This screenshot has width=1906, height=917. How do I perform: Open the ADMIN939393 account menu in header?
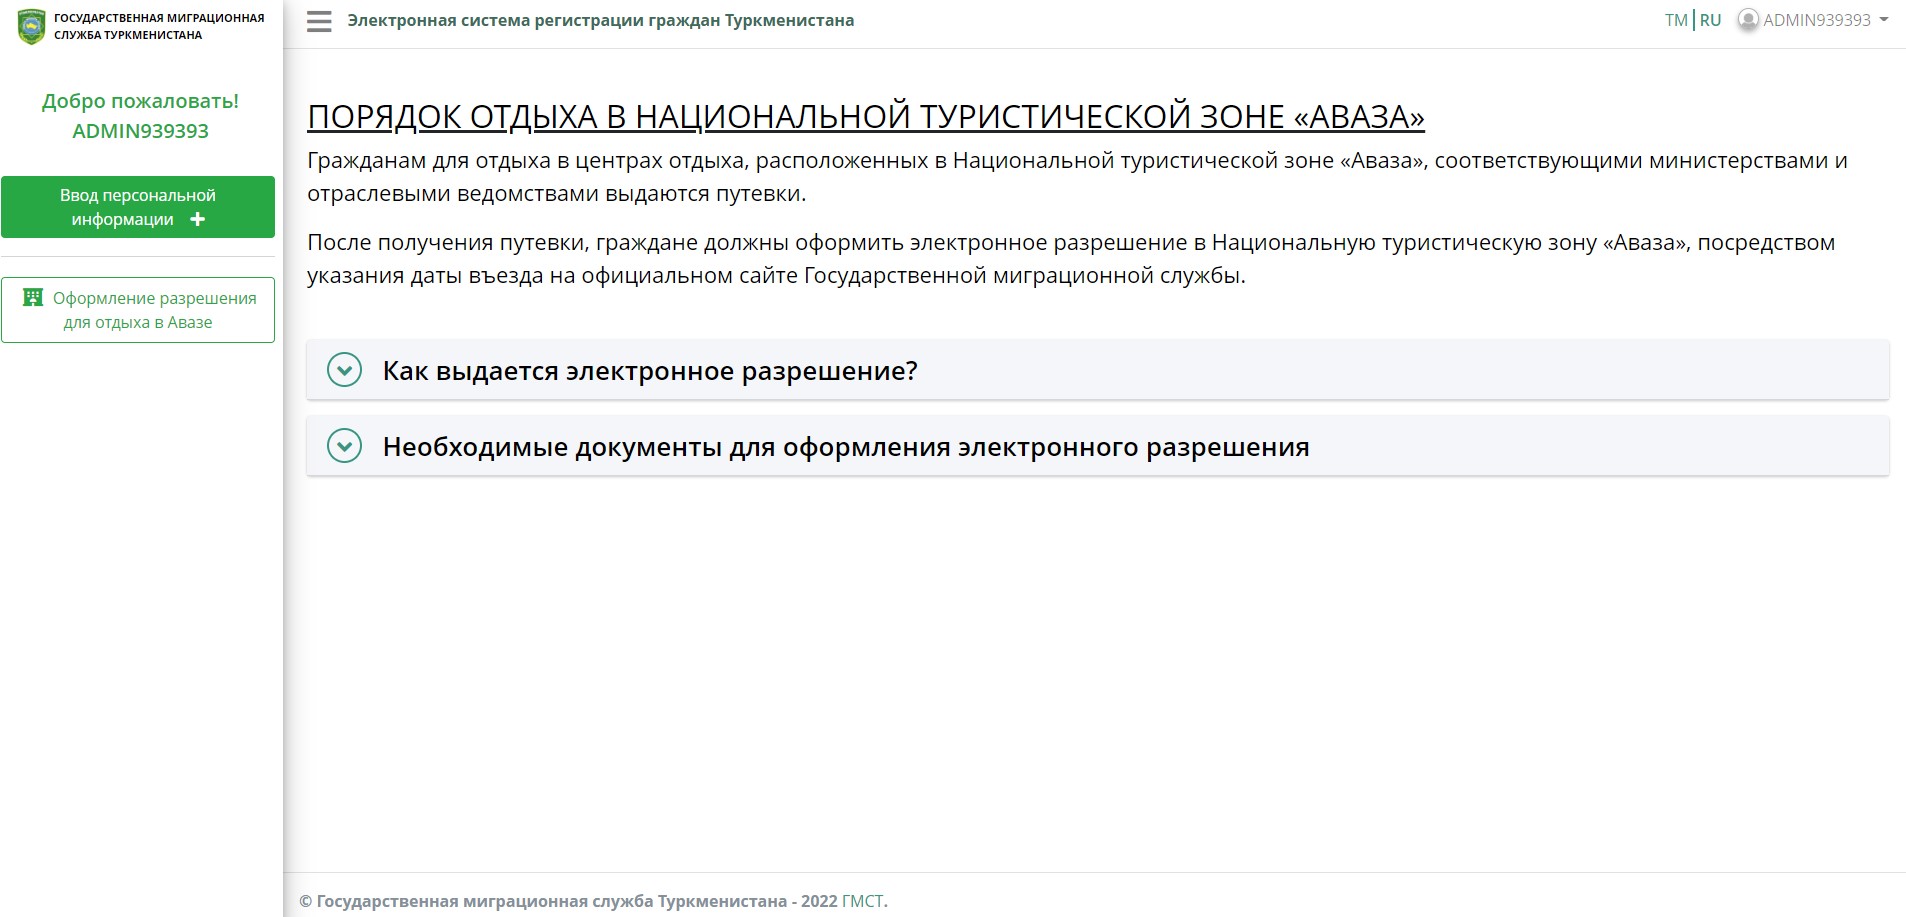pos(1816,20)
